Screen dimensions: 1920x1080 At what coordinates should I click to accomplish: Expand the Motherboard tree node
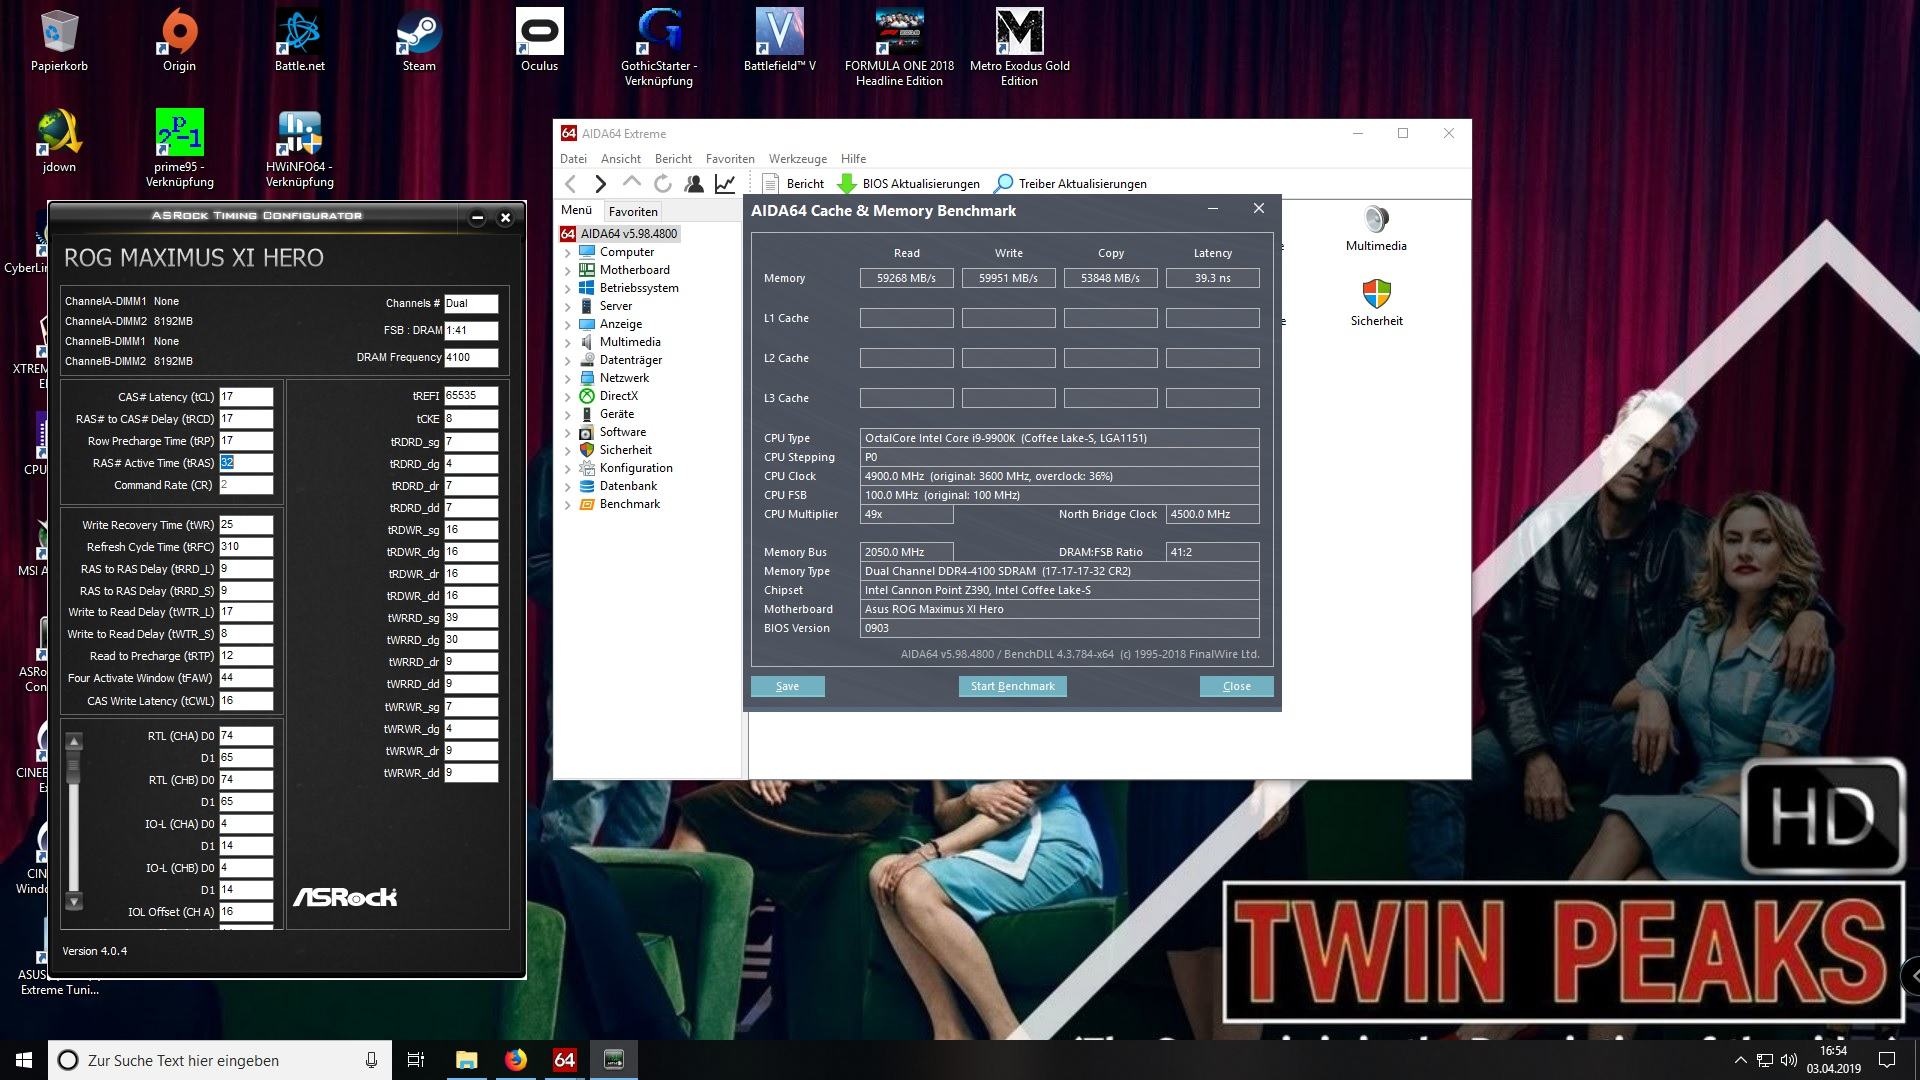pos(568,270)
